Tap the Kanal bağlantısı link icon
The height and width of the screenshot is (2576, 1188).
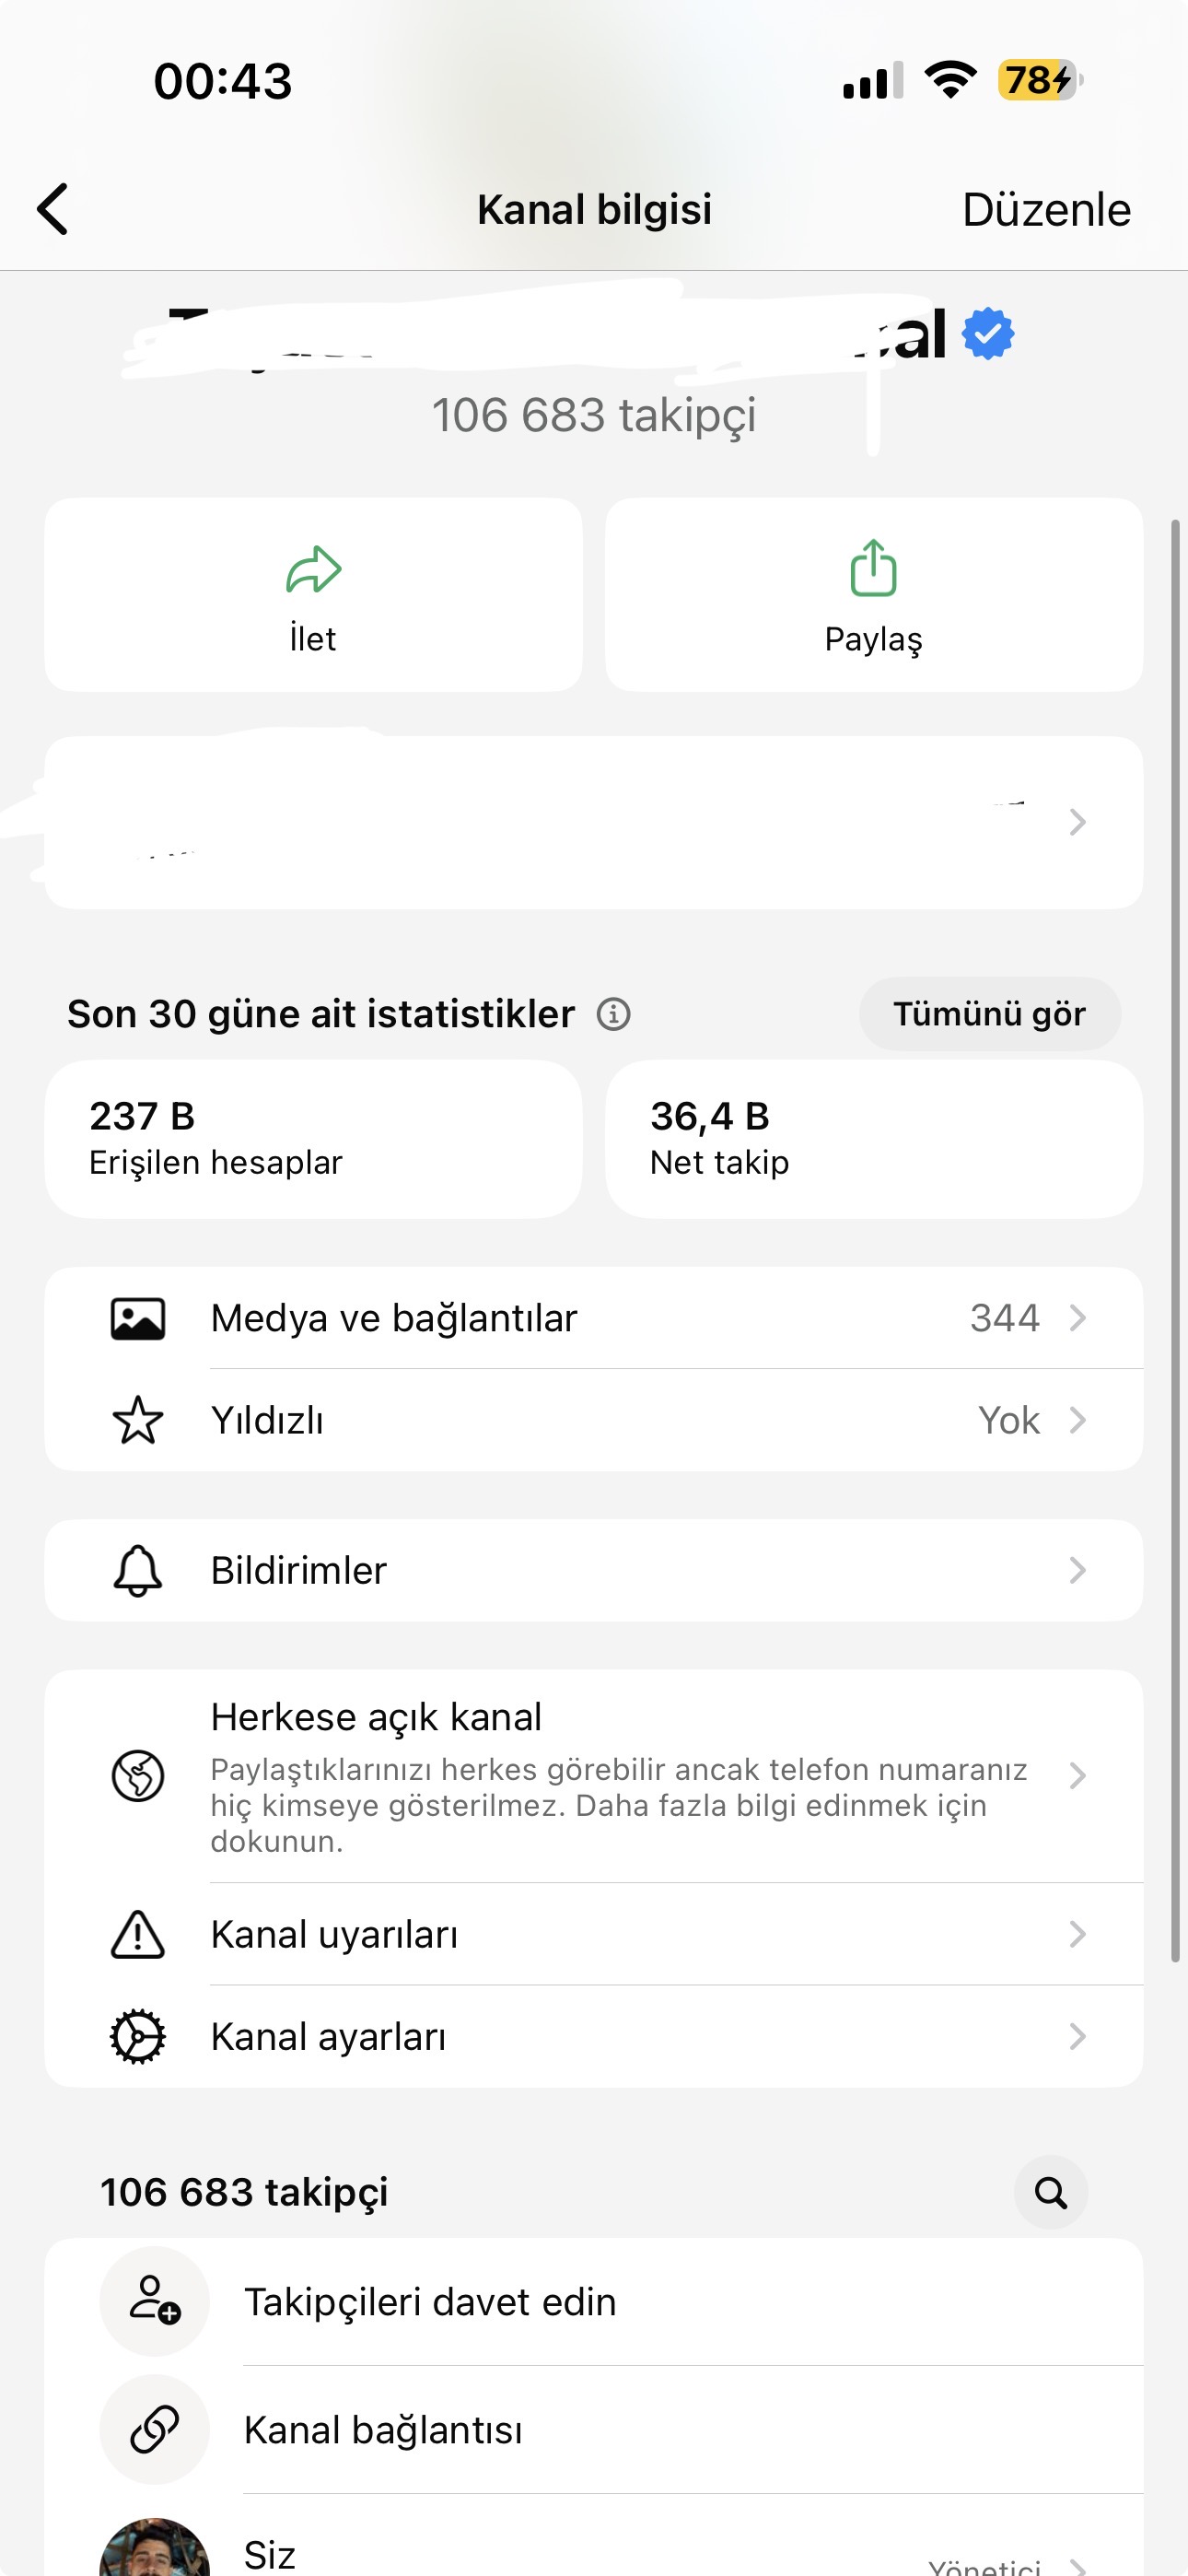point(155,2430)
